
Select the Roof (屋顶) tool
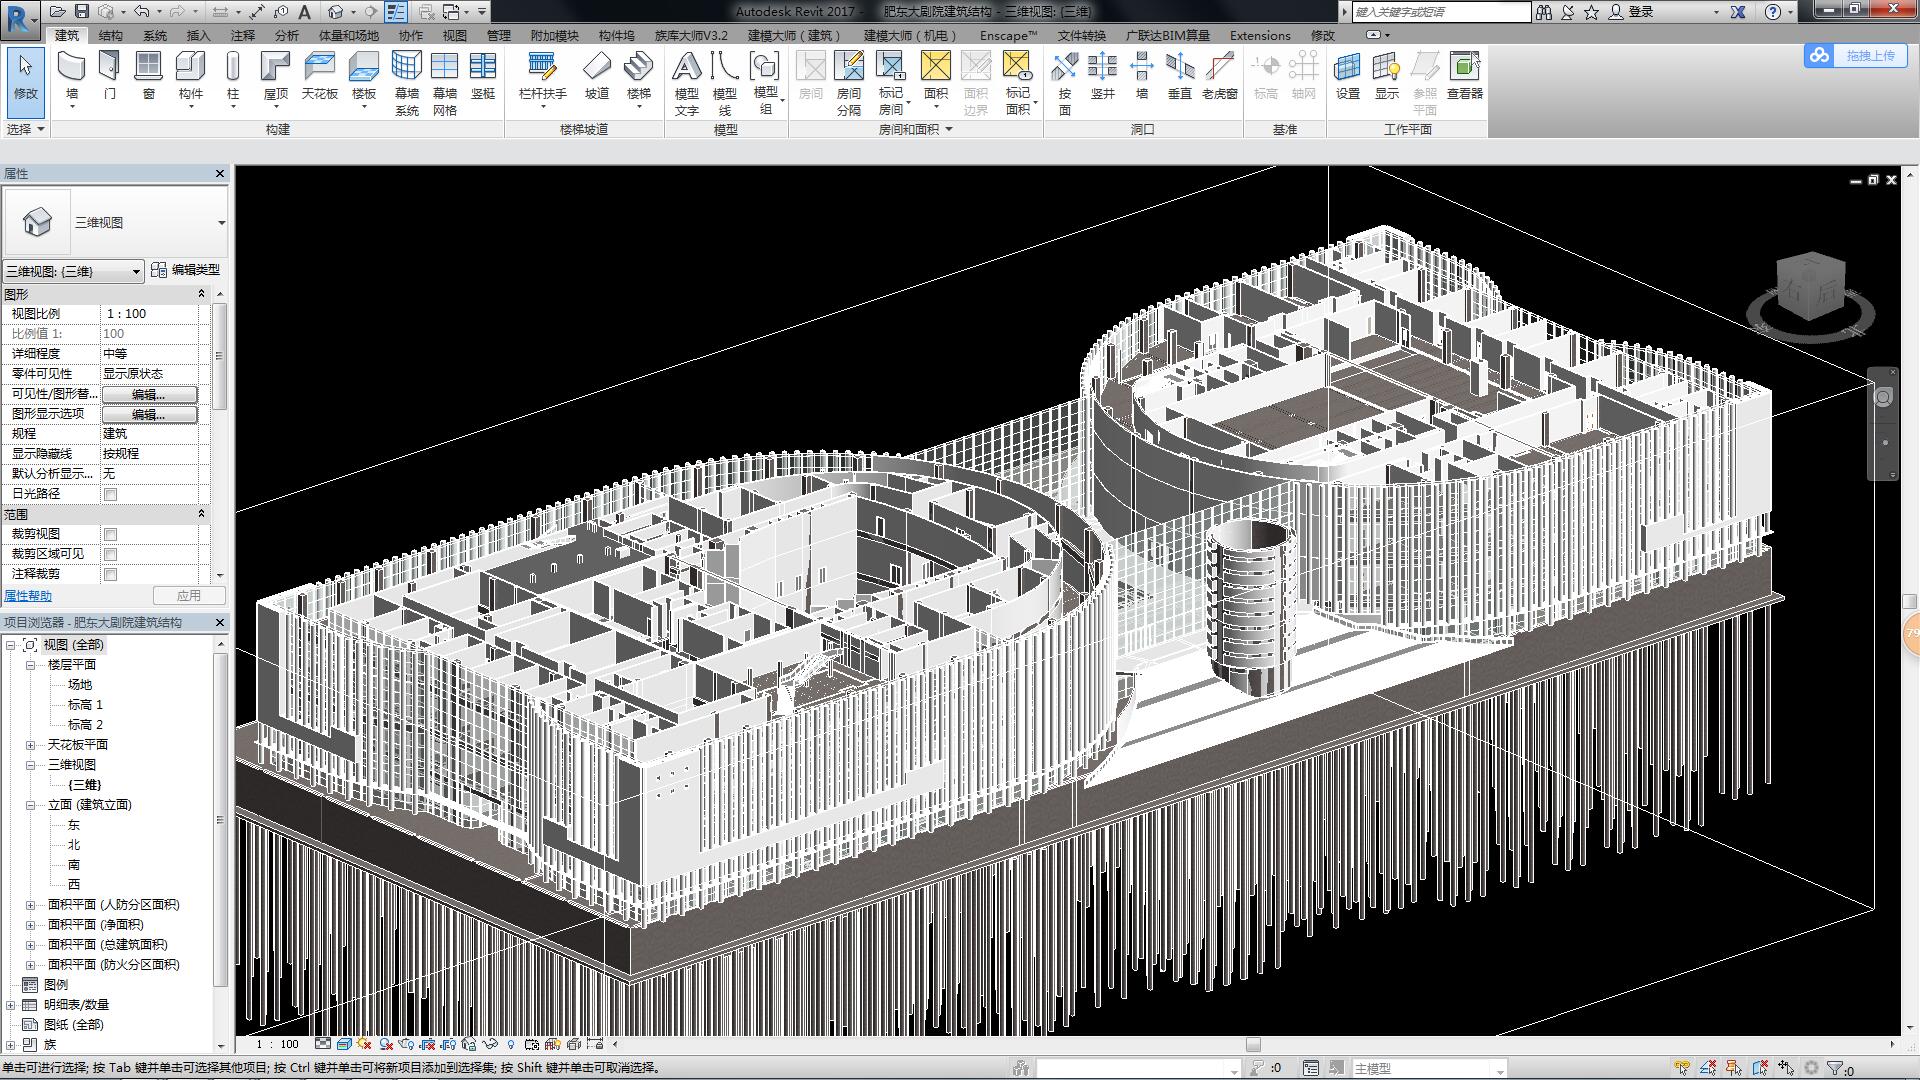click(x=275, y=78)
